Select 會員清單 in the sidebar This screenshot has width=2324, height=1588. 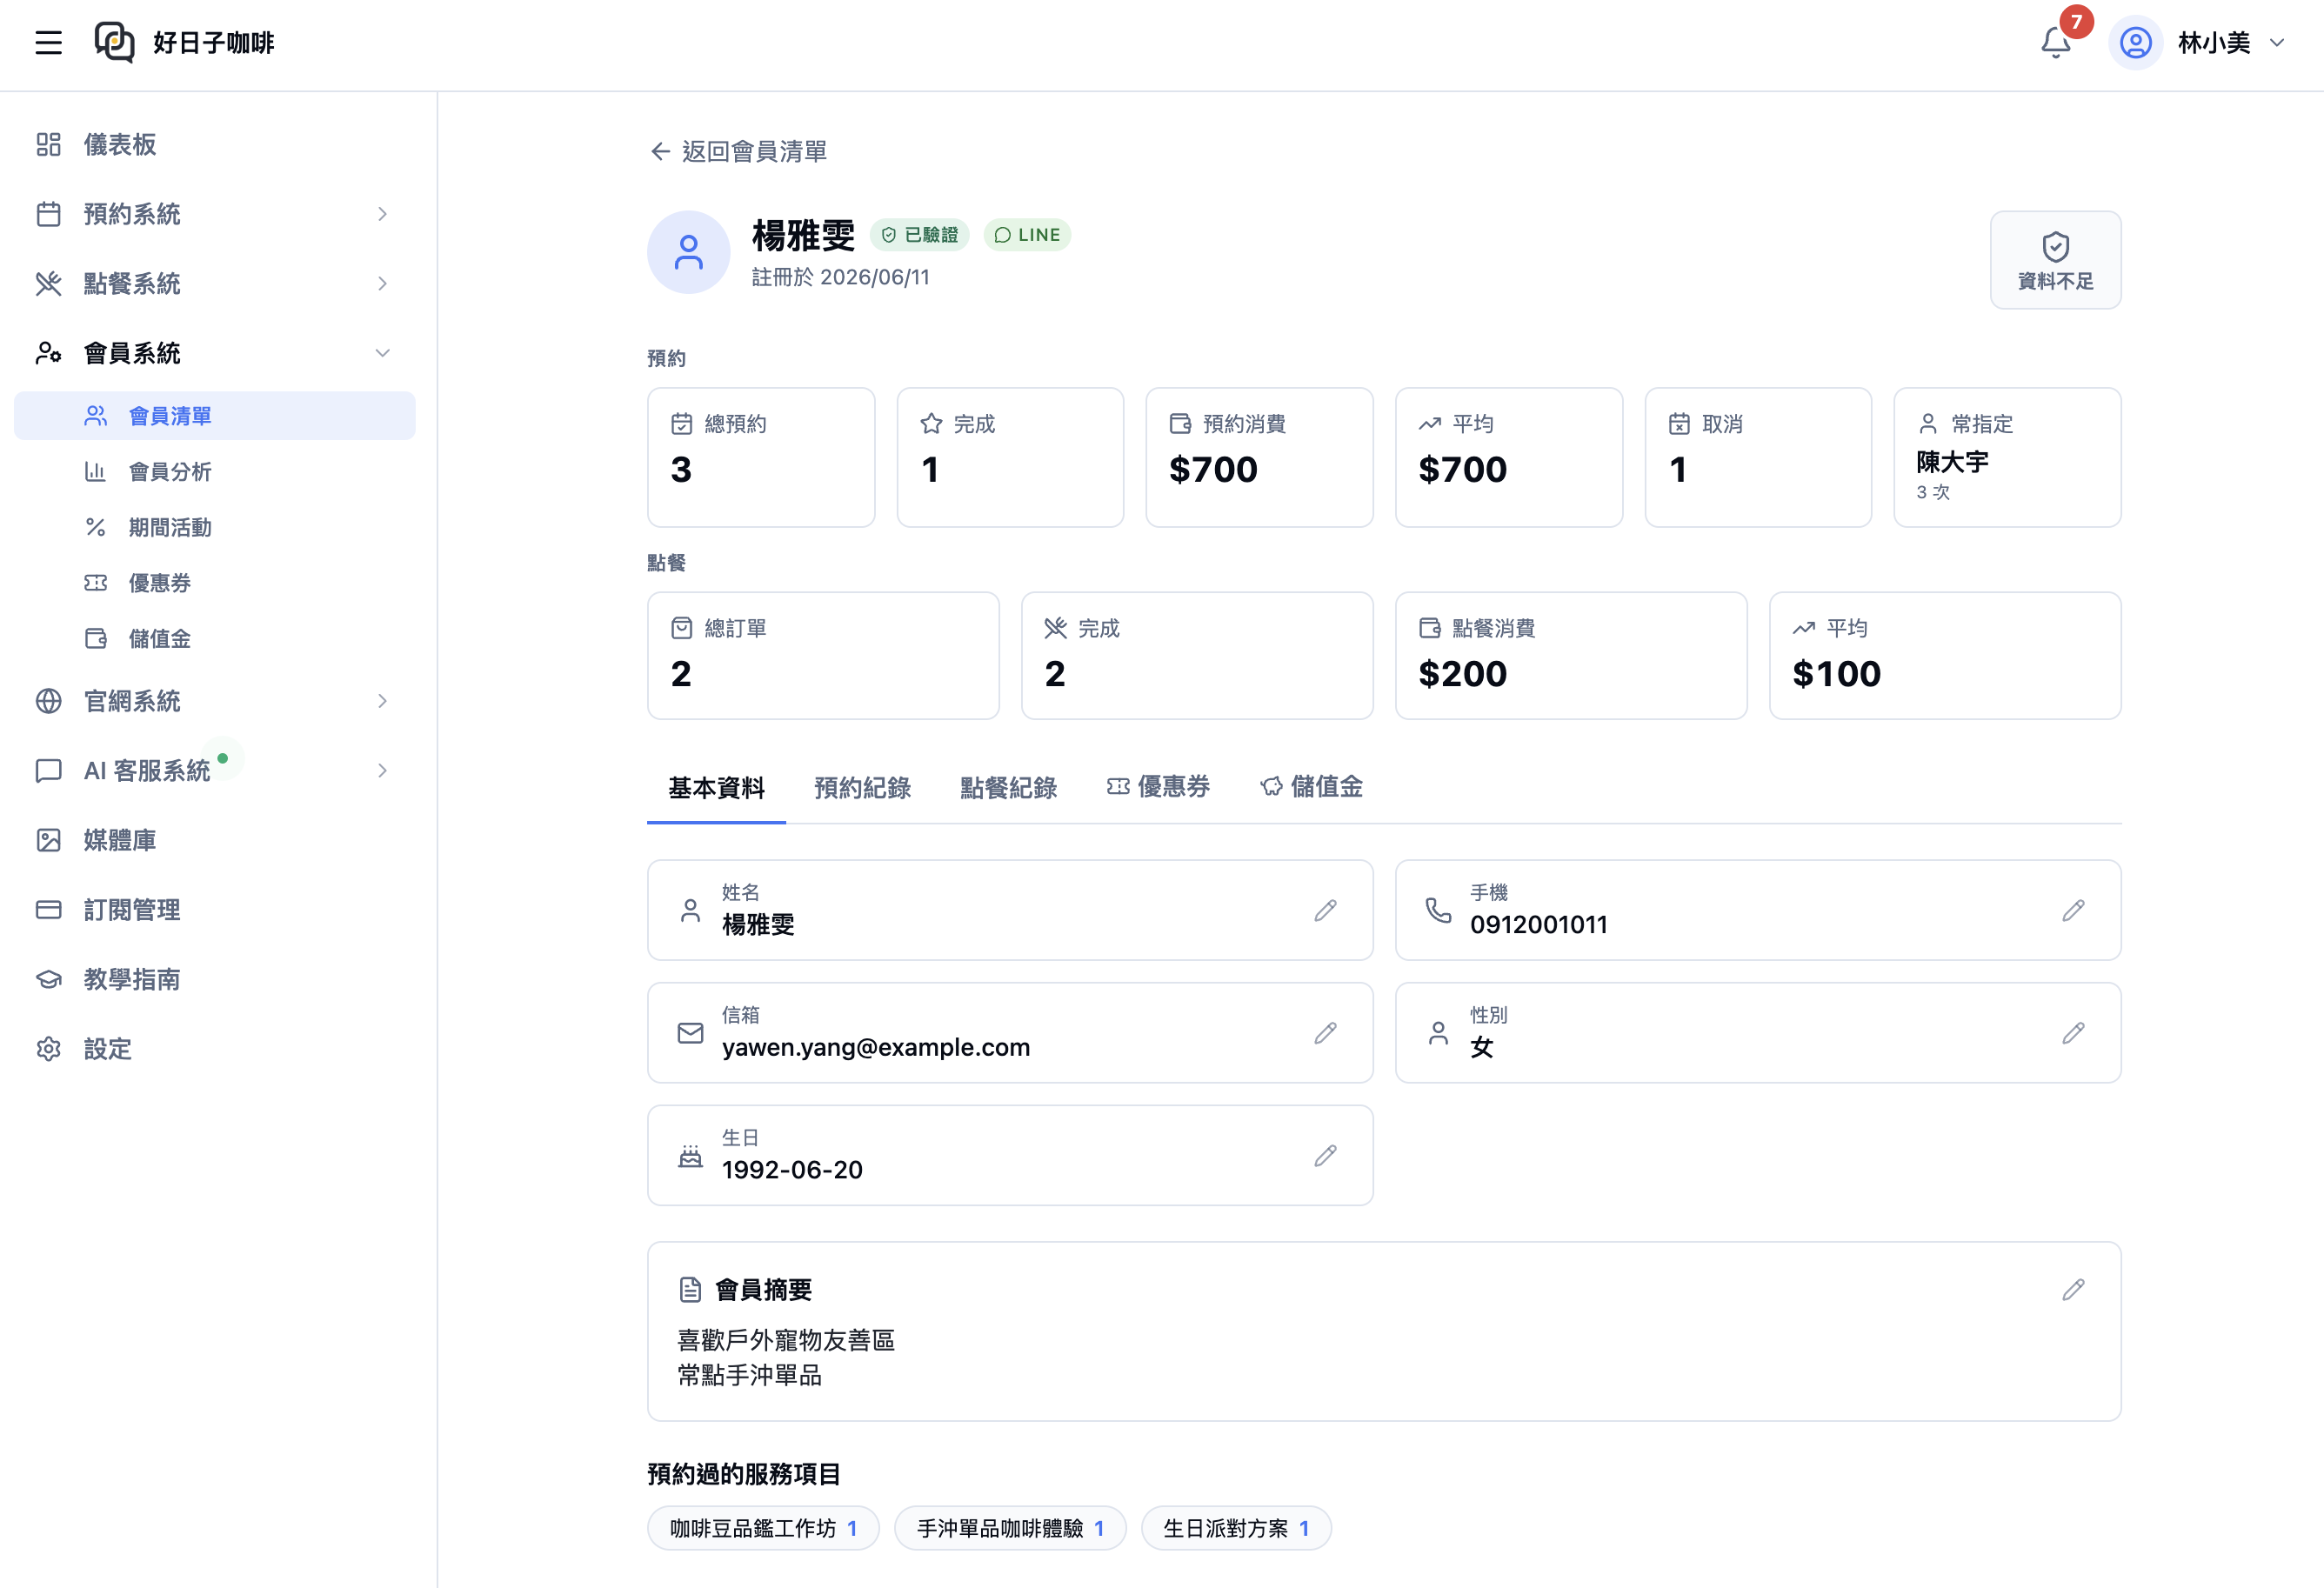point(215,416)
